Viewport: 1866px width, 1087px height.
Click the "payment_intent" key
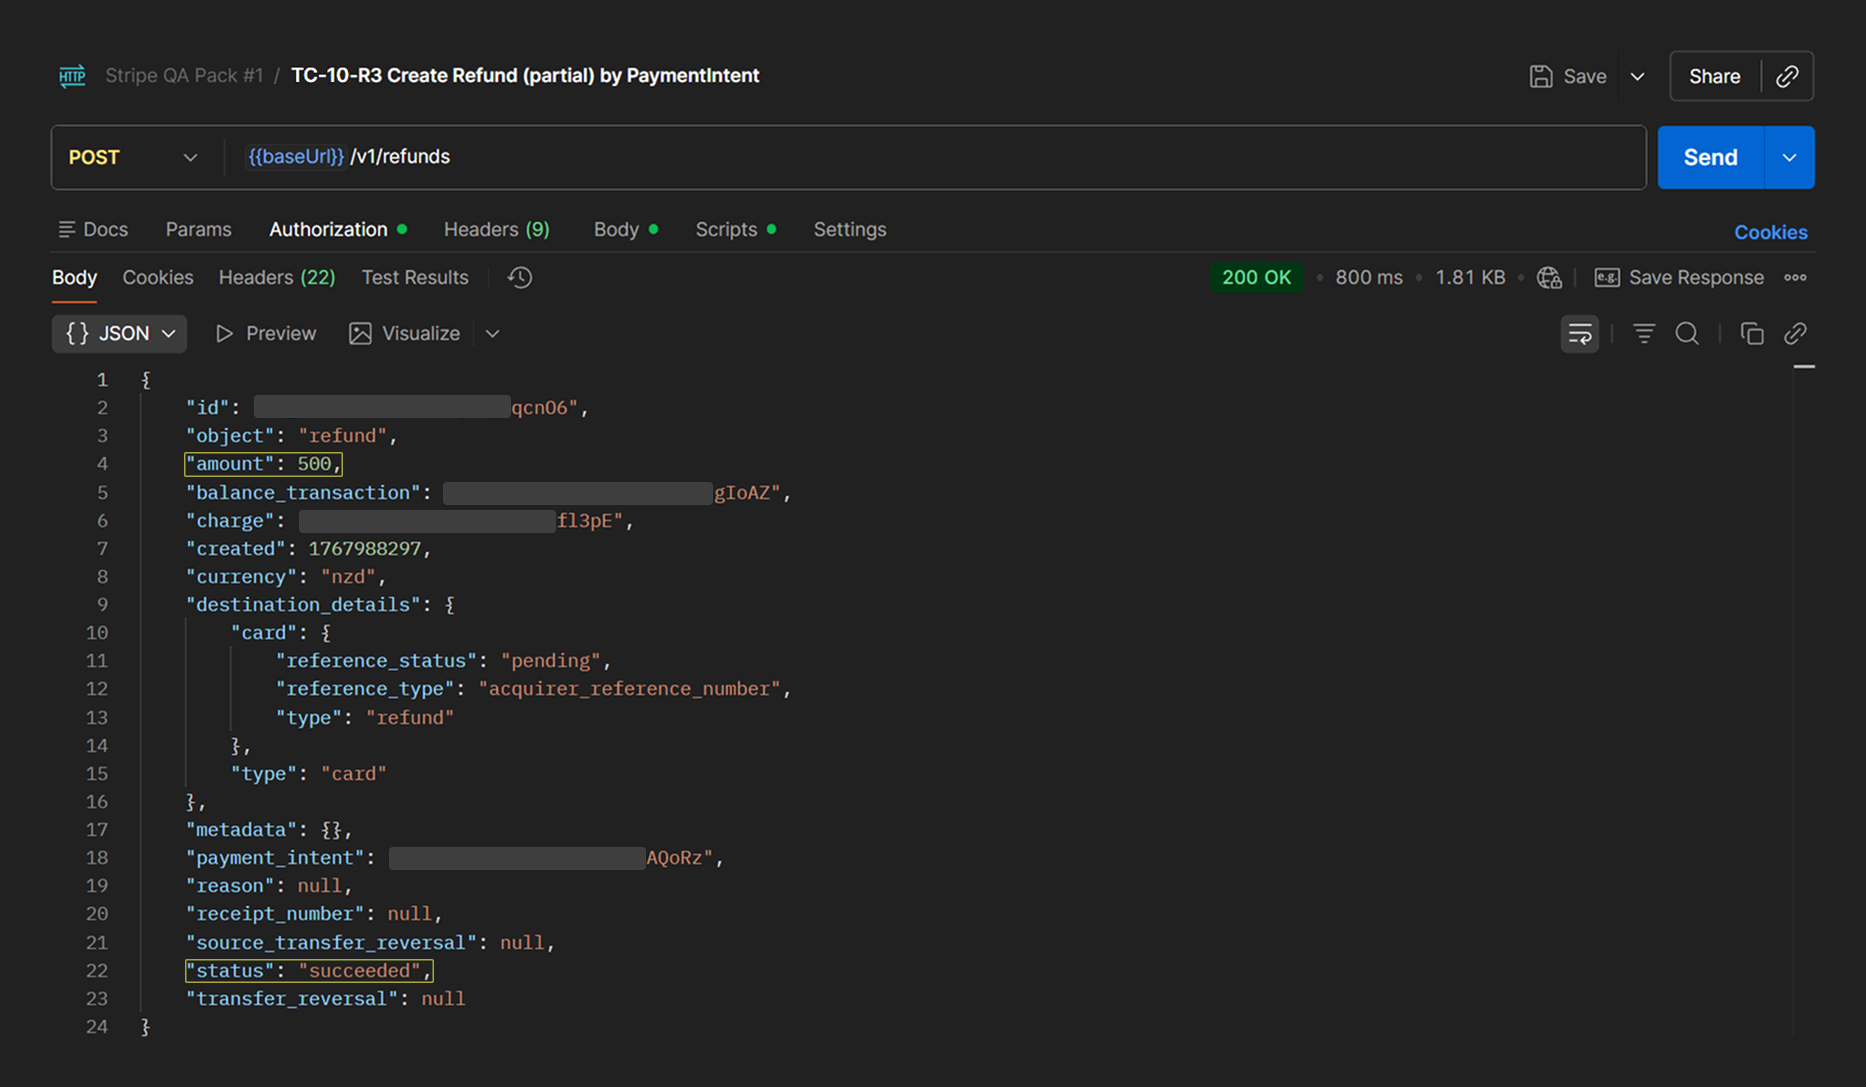(275, 858)
